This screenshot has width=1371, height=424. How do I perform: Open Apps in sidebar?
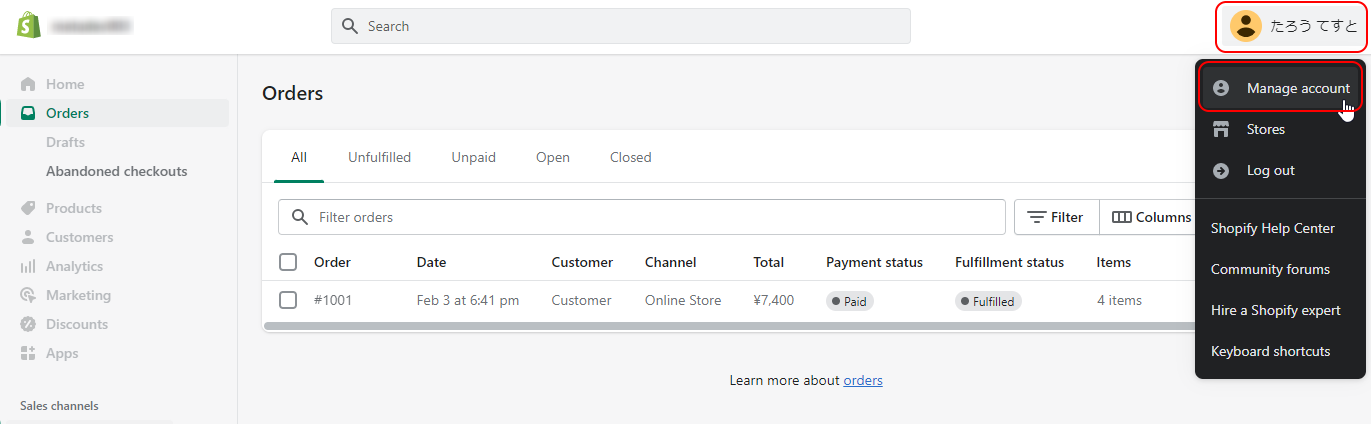62,353
